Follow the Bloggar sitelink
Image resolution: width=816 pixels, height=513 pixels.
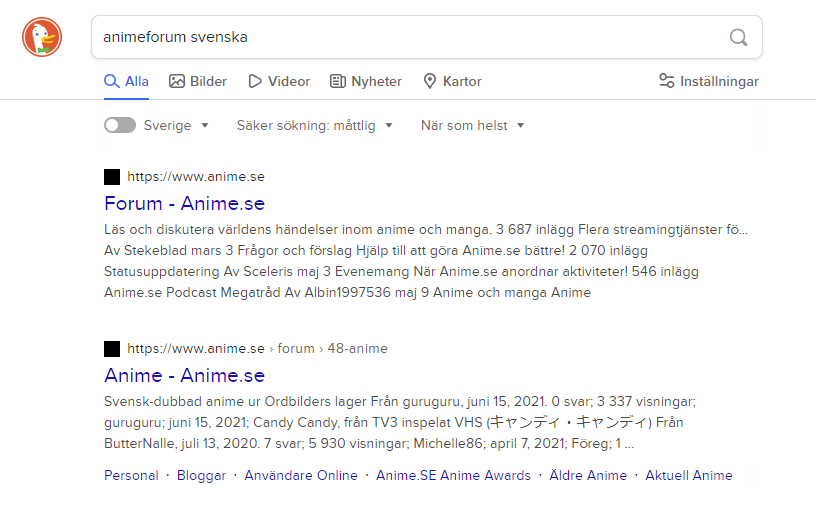coord(201,475)
